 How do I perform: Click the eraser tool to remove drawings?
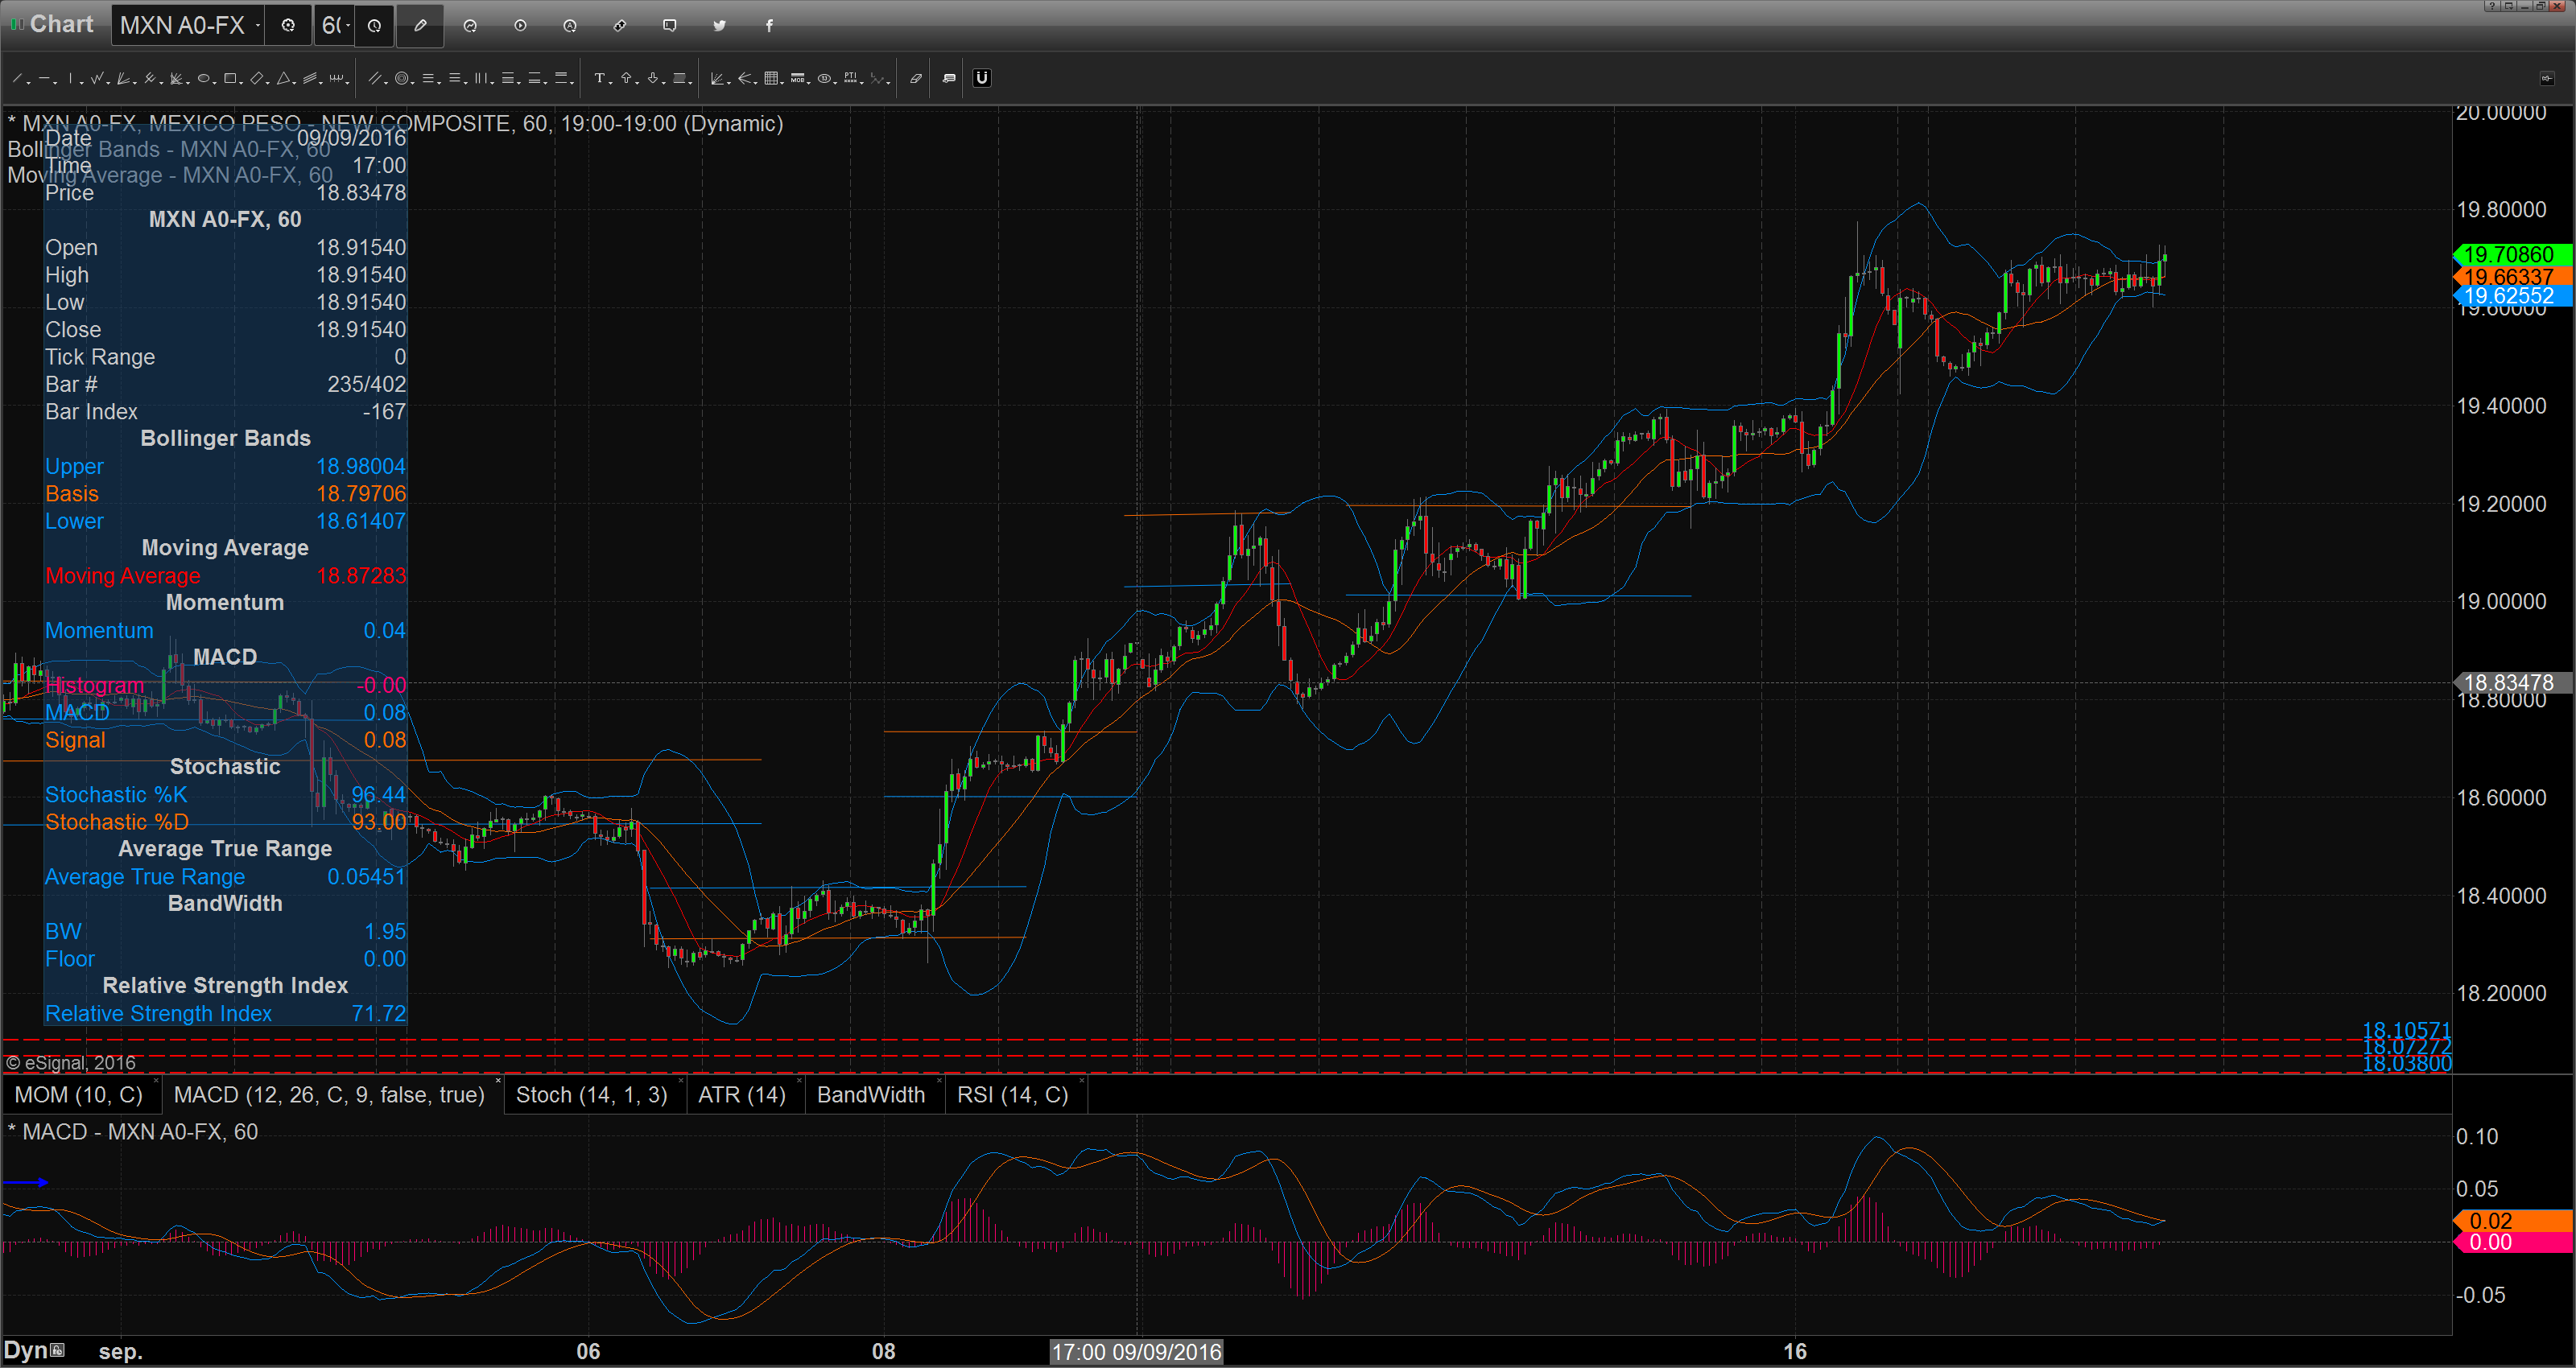click(x=916, y=78)
